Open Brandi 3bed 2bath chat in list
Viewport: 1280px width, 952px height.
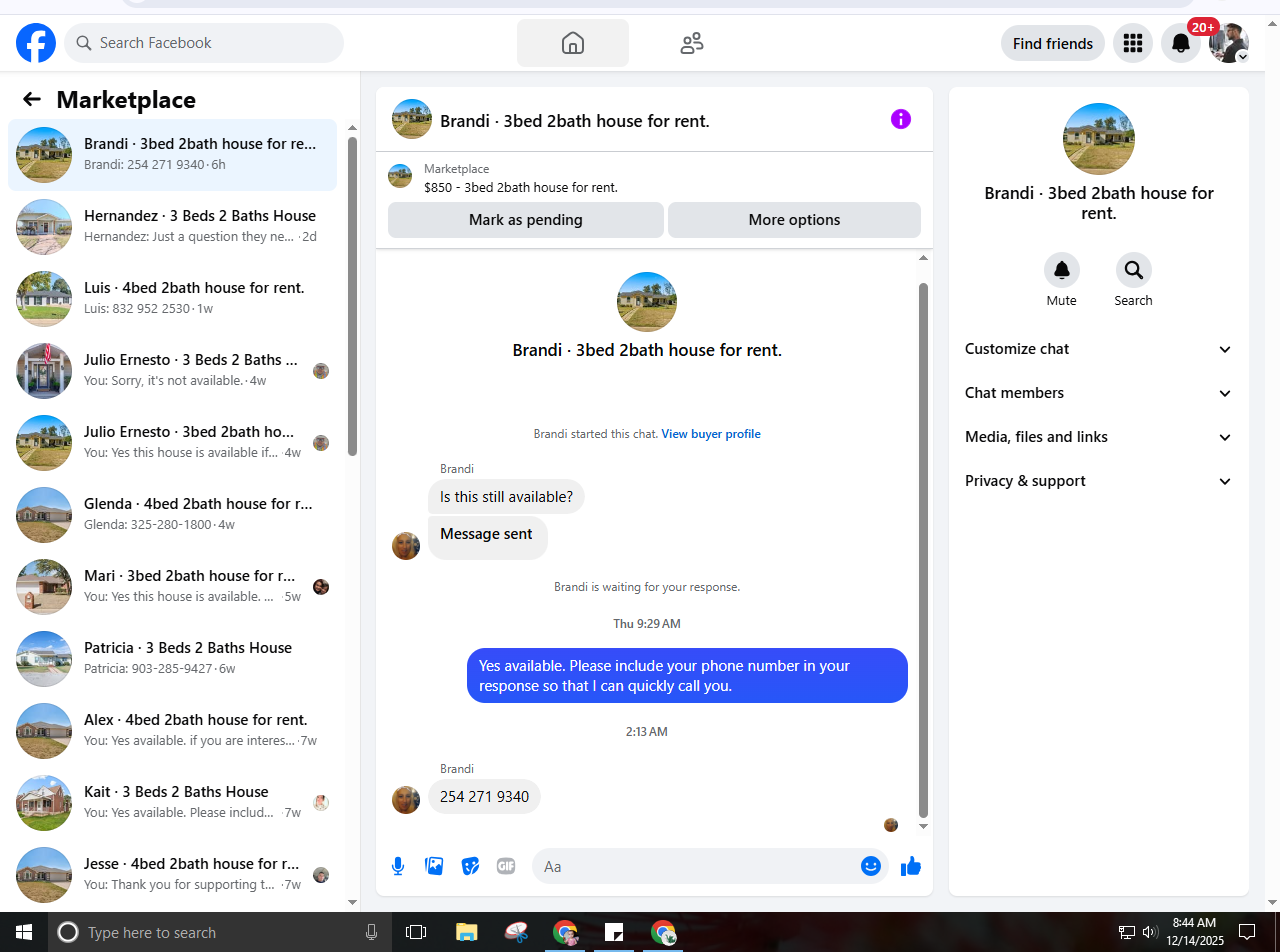172,155
